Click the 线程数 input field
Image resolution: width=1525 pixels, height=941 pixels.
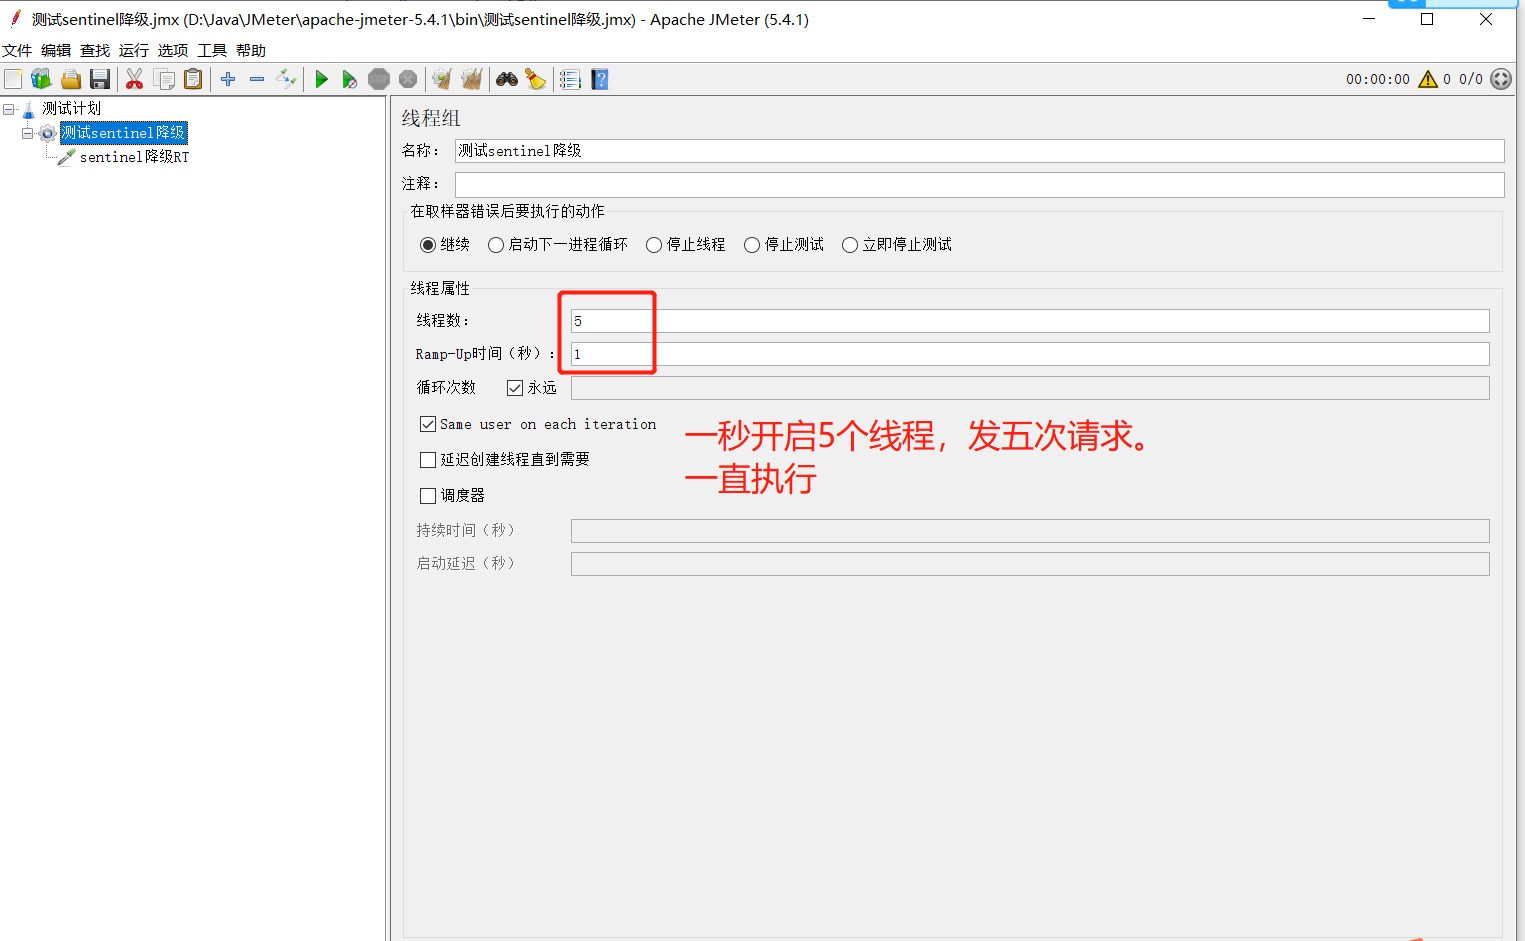click(1030, 321)
